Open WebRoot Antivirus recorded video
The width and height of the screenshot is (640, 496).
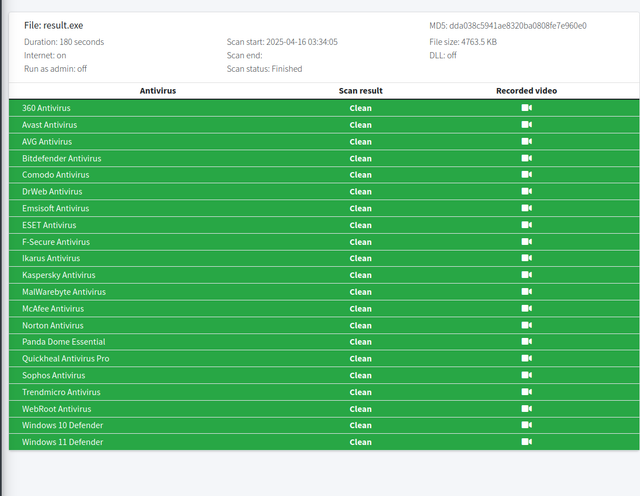[527, 408]
